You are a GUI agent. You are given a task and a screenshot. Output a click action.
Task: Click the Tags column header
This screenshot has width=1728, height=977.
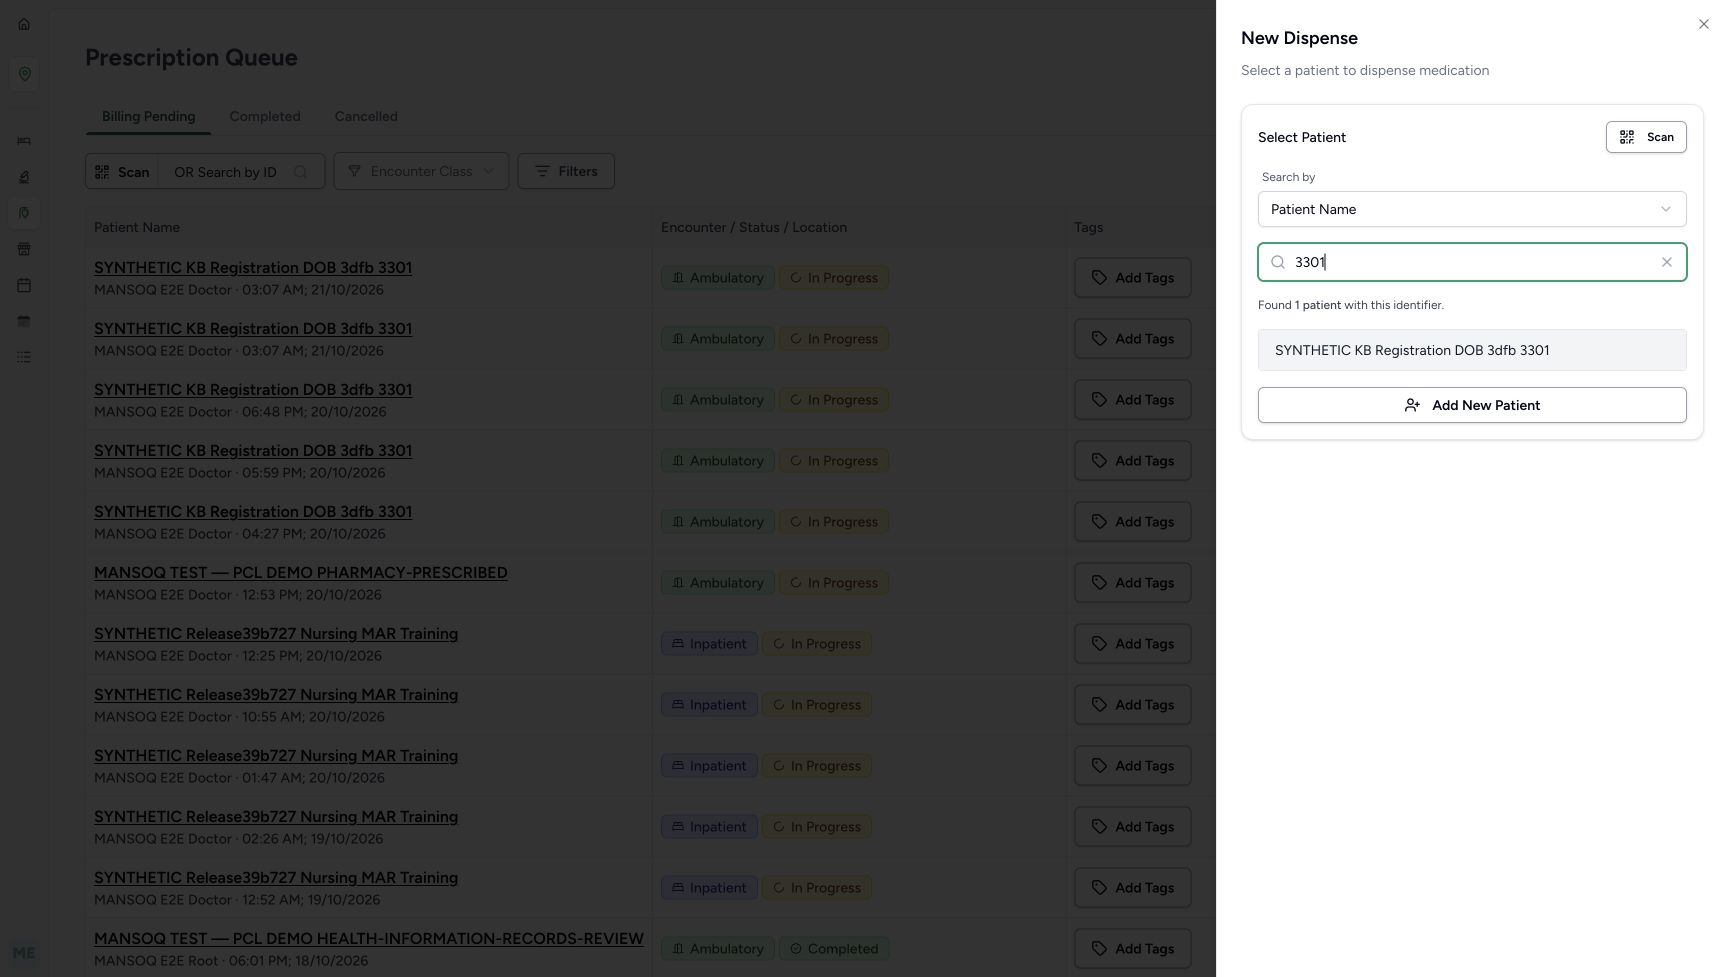click(1088, 227)
